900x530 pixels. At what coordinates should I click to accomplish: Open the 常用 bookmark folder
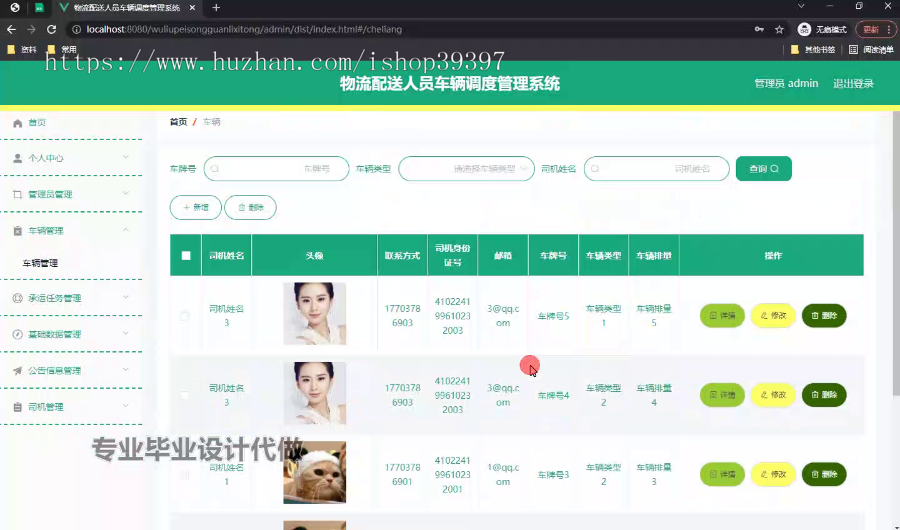coord(62,49)
